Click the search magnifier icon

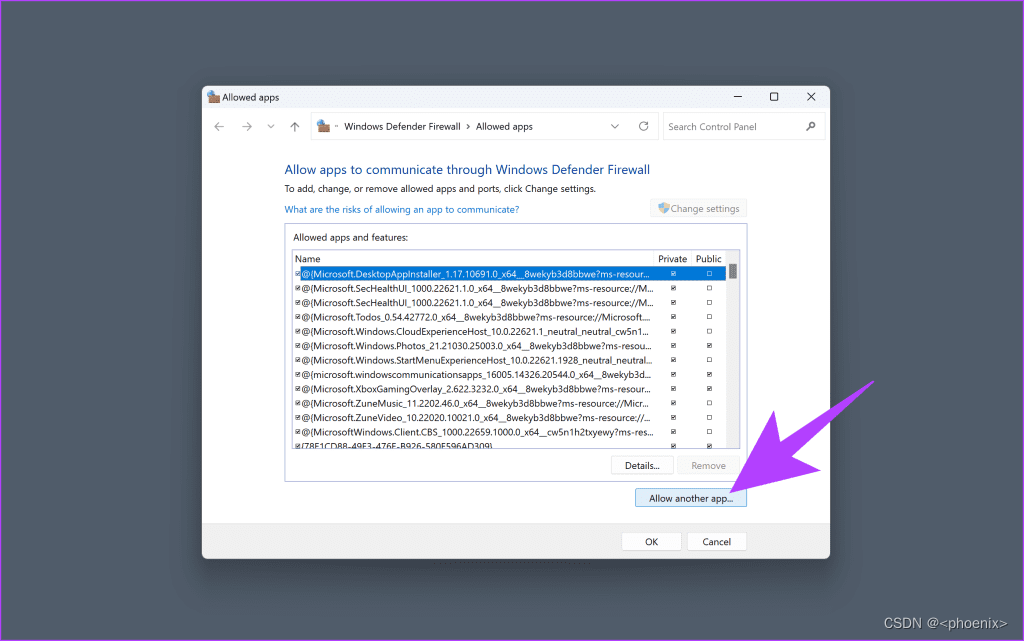[810, 126]
